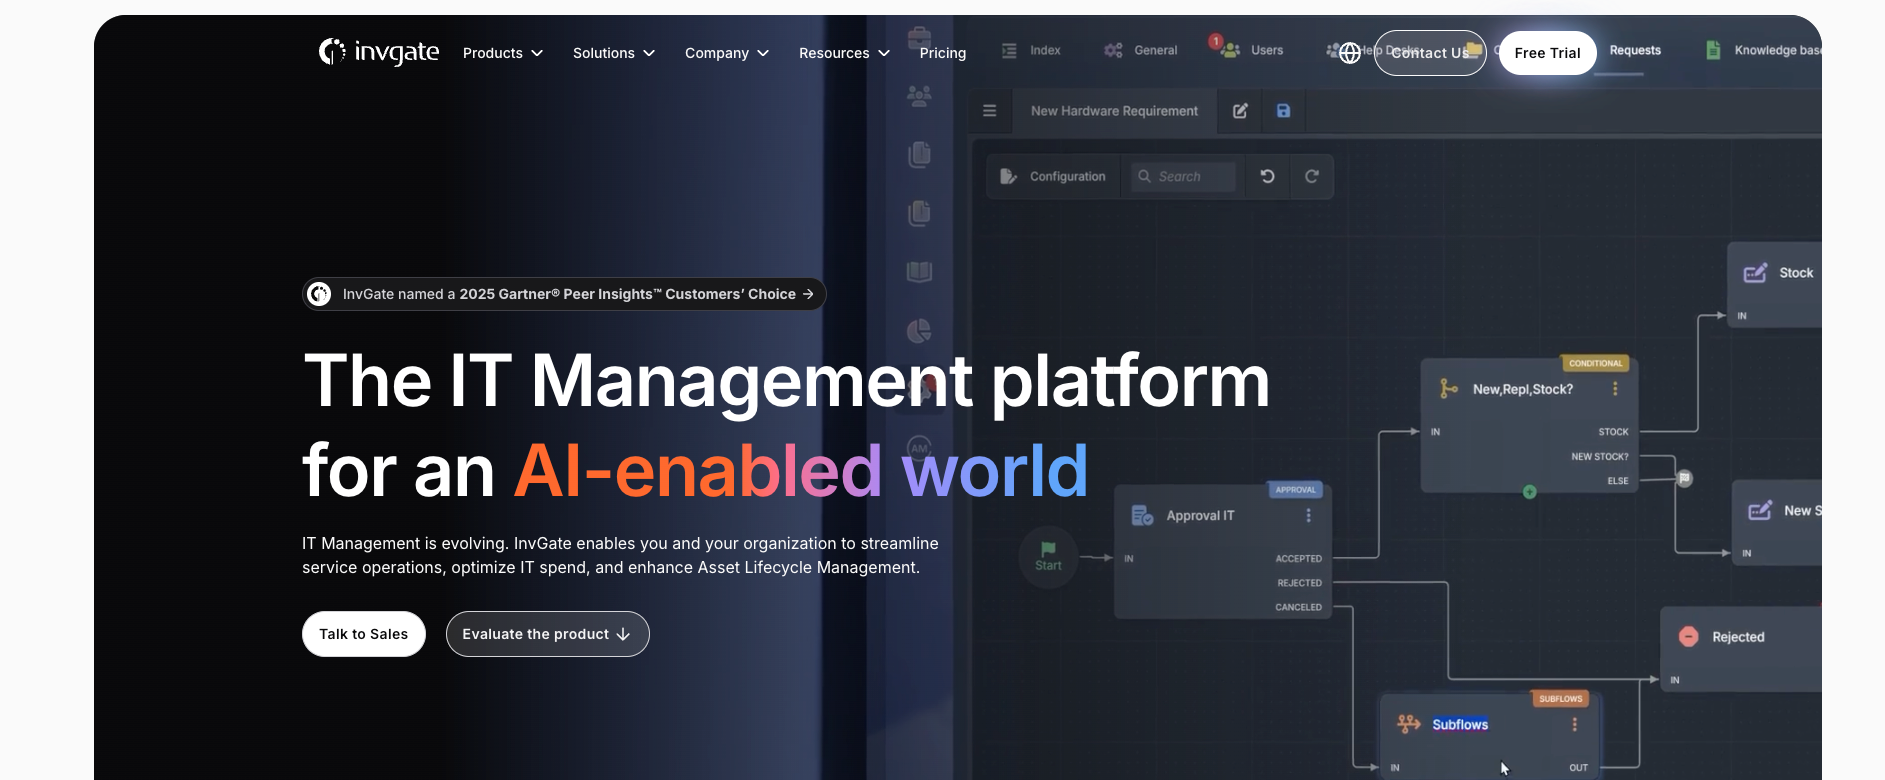Open the three-dot menu on Subflows node
This screenshot has width=1885, height=780.
click(x=1574, y=724)
